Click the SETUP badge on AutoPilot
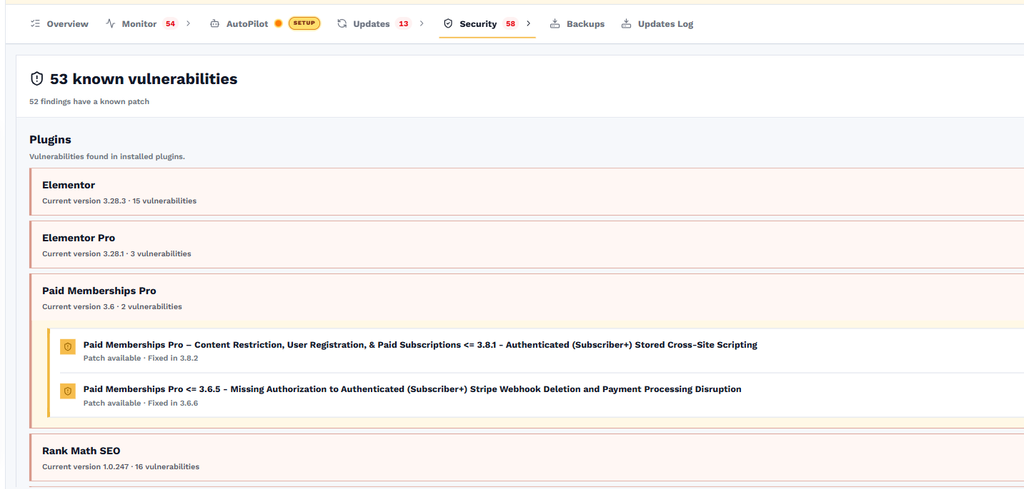Image resolution: width=1024 pixels, height=489 pixels. coord(304,24)
